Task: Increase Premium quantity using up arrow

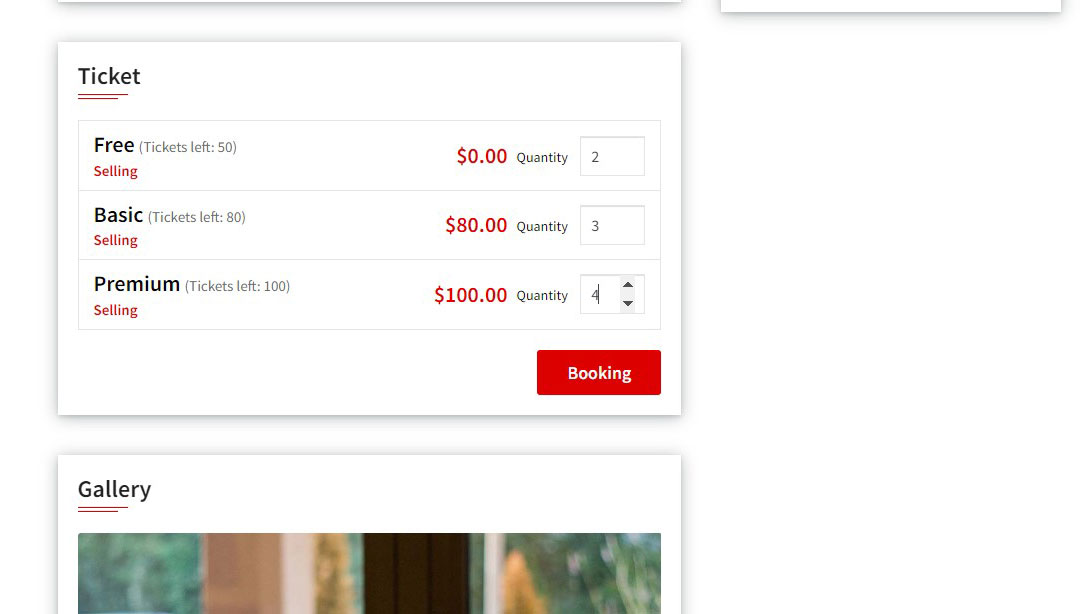Action: tap(628, 285)
